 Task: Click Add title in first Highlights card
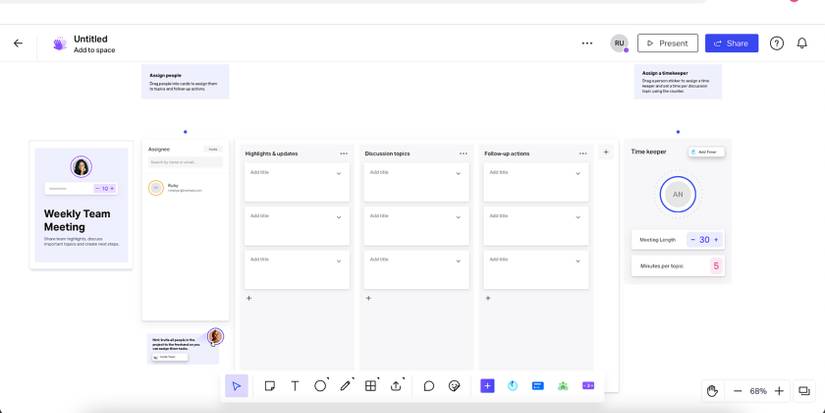(x=259, y=173)
